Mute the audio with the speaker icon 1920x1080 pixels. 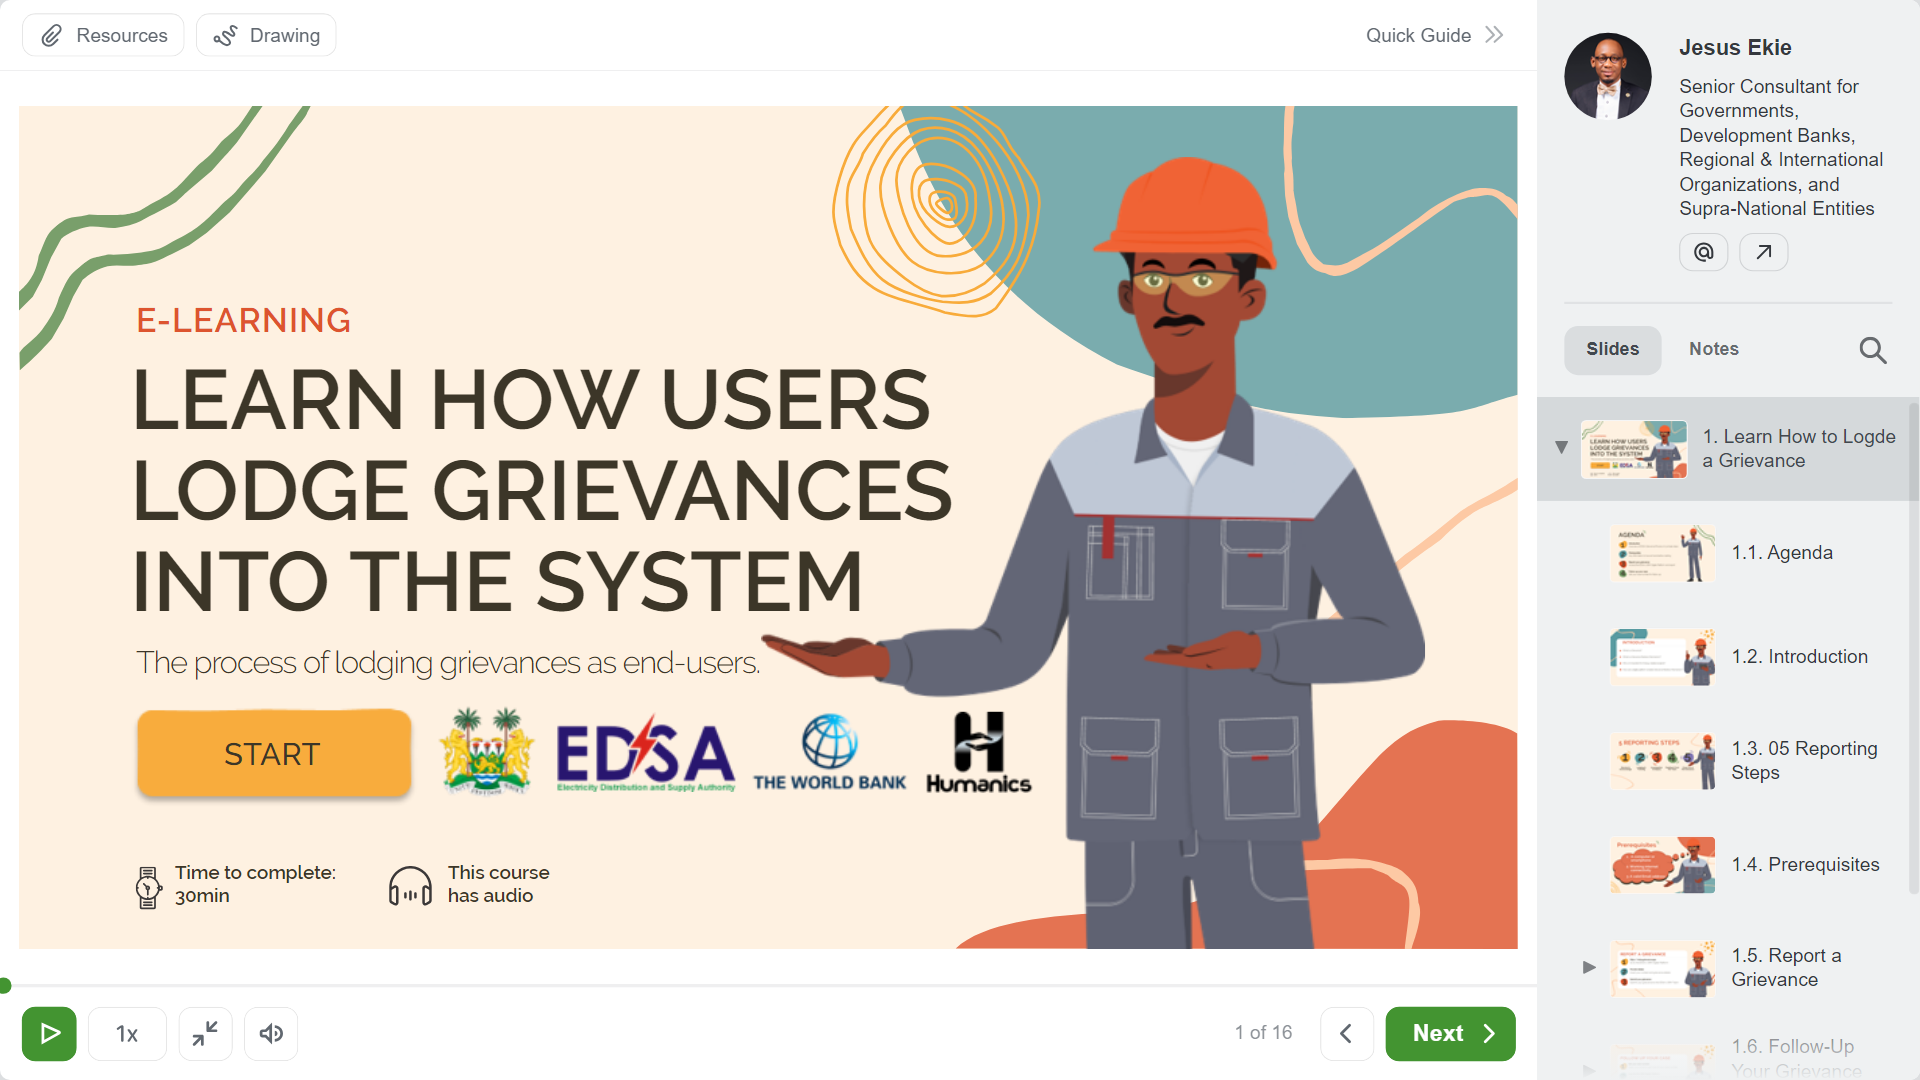tap(271, 1033)
